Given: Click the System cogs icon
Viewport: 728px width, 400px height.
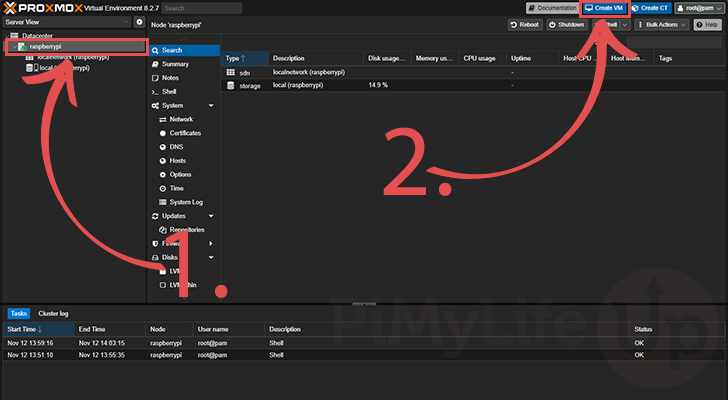Looking at the screenshot, I should (156, 106).
